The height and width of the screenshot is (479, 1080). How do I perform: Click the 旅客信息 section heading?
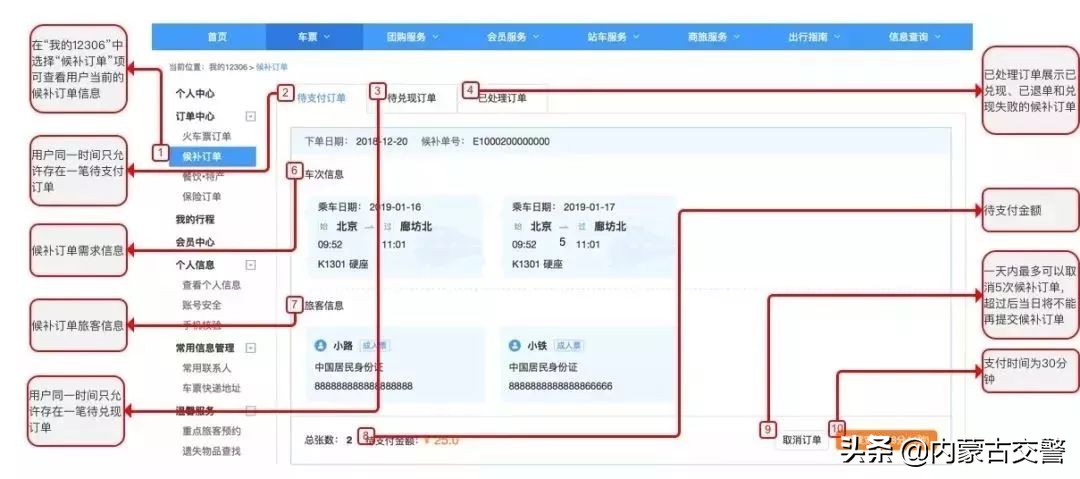324,305
